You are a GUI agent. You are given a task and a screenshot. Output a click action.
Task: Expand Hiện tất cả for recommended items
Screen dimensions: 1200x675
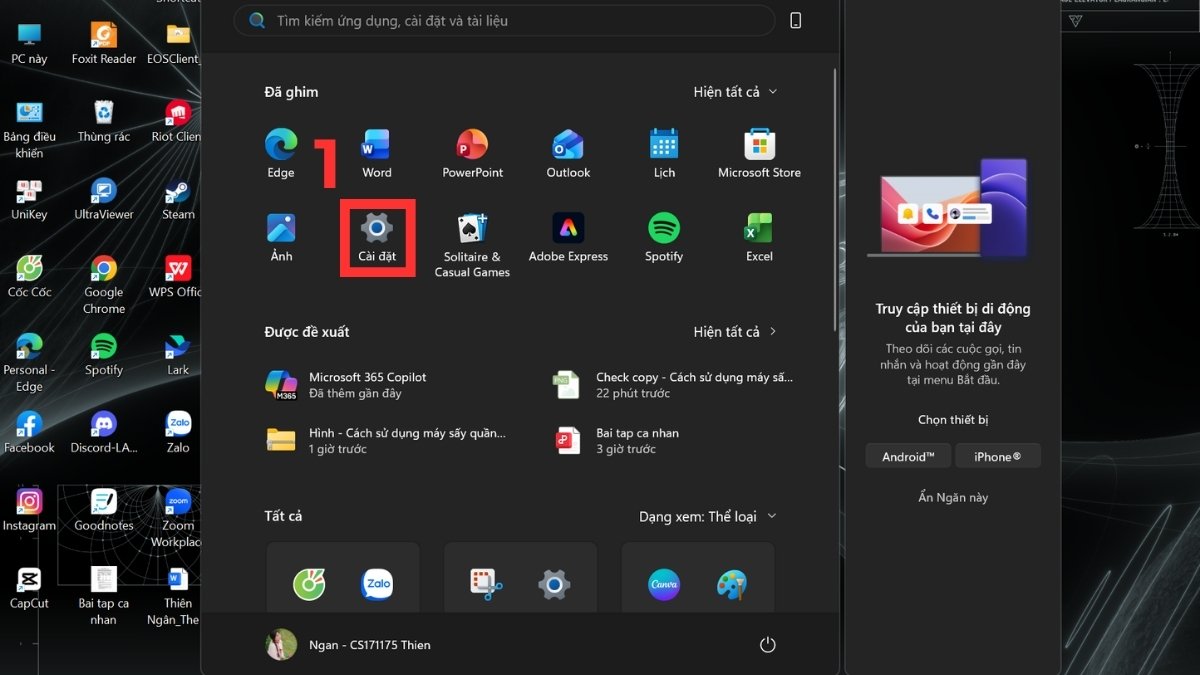pyautogui.click(x=735, y=332)
